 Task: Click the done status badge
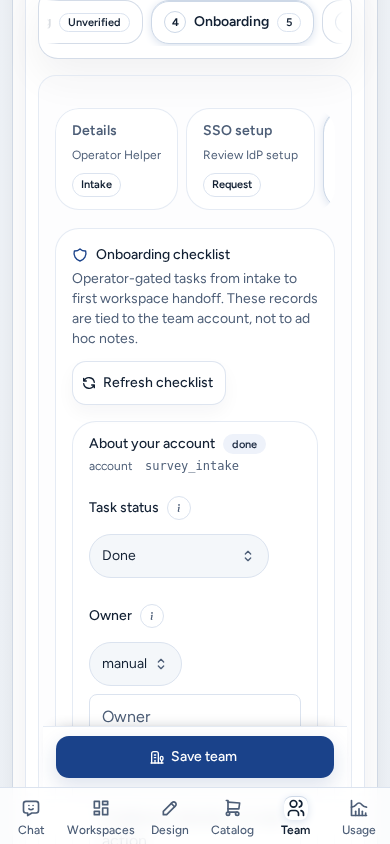coord(244,444)
